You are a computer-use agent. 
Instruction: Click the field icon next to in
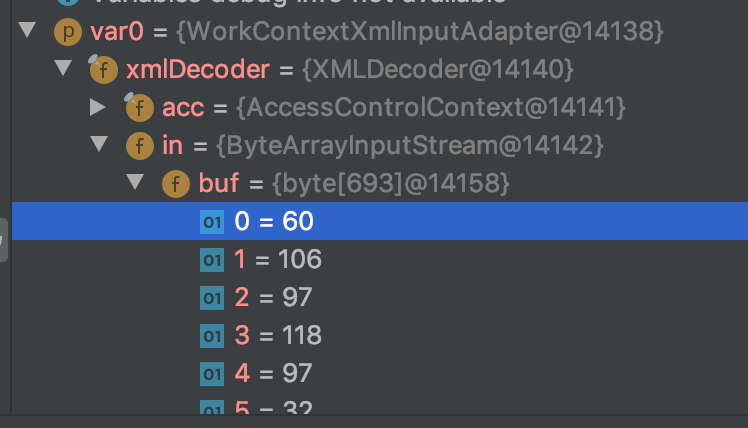tap(140, 146)
